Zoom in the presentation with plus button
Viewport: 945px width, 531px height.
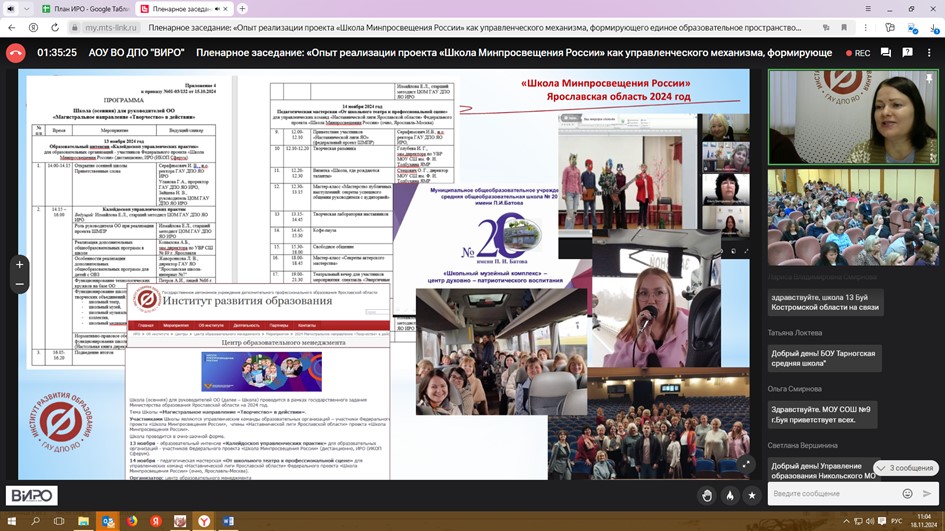pos(19,265)
